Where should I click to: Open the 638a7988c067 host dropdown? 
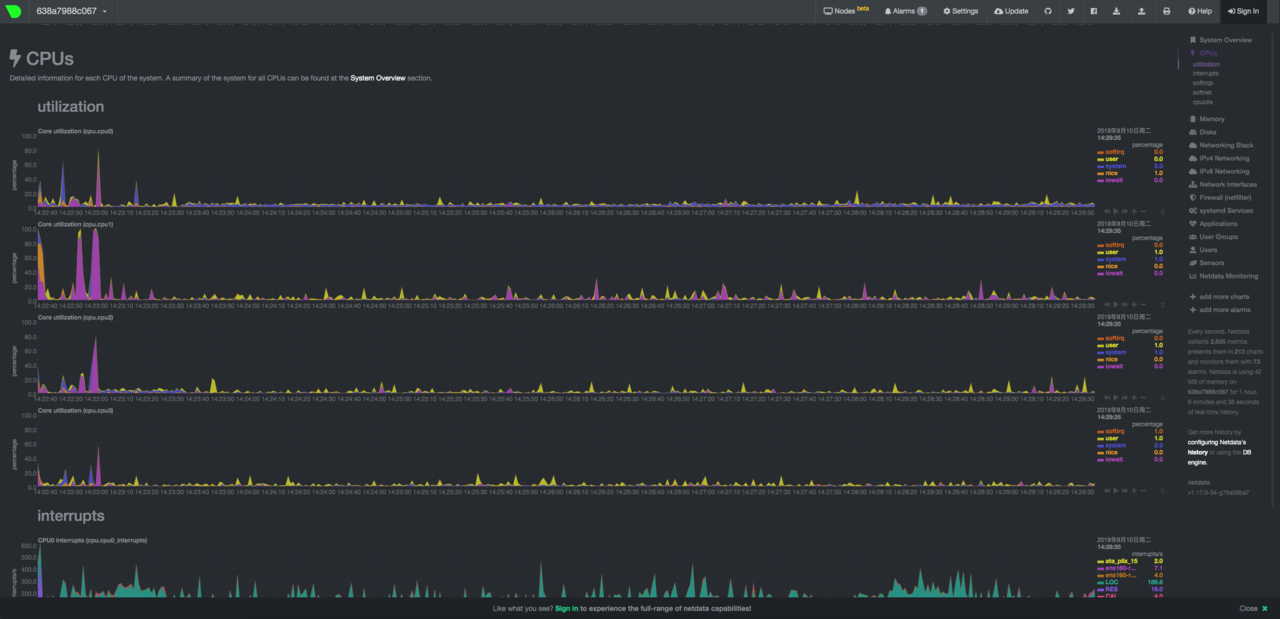pos(72,11)
